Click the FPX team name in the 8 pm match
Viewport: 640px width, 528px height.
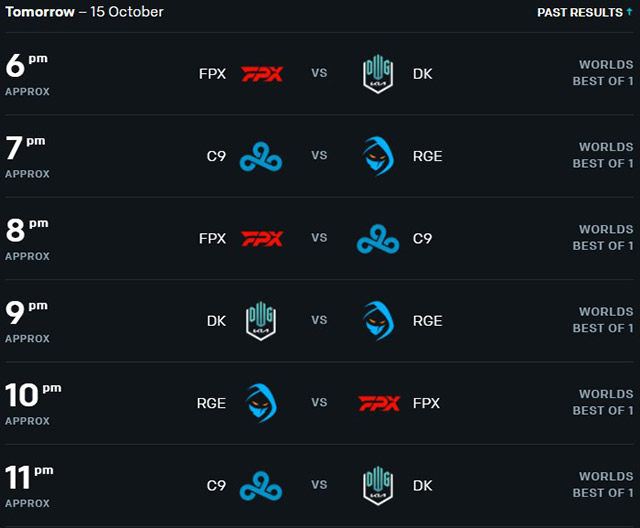click(x=212, y=239)
